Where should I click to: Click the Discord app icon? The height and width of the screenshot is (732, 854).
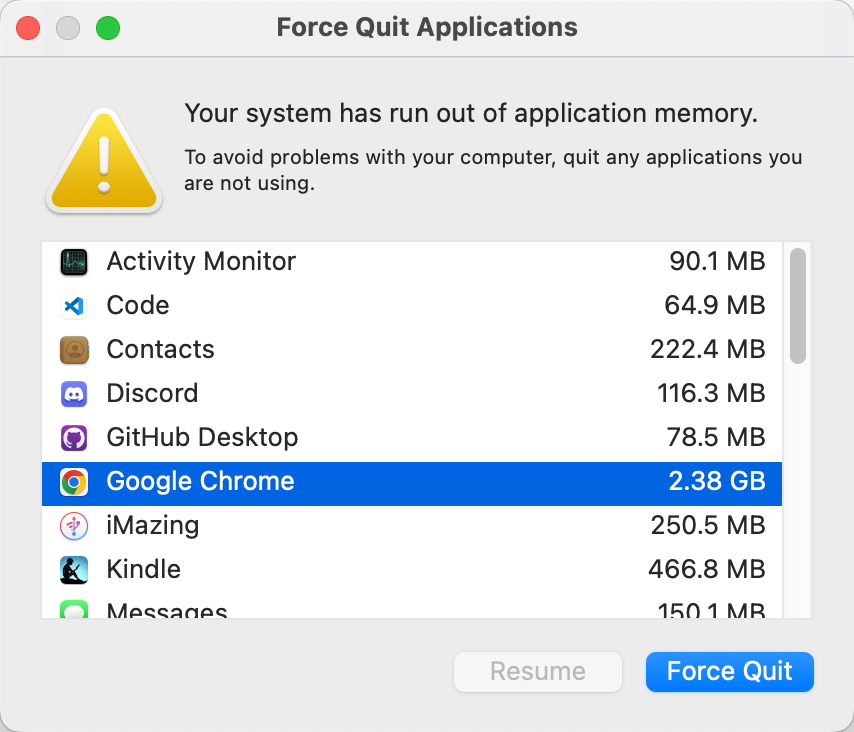click(x=74, y=394)
